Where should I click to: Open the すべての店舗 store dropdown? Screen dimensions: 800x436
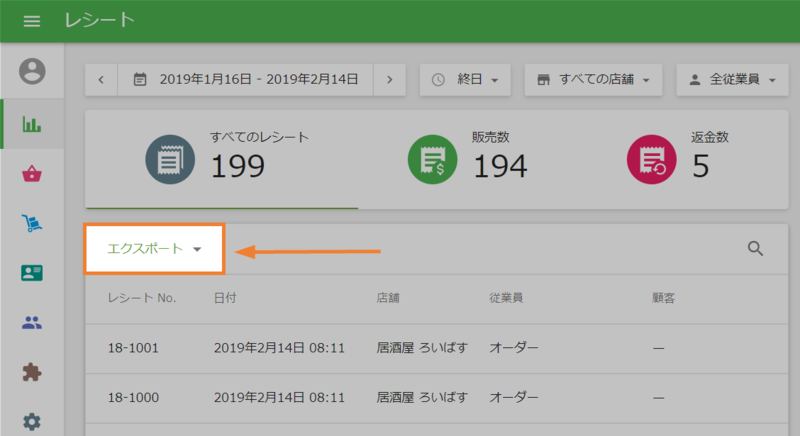(593, 80)
